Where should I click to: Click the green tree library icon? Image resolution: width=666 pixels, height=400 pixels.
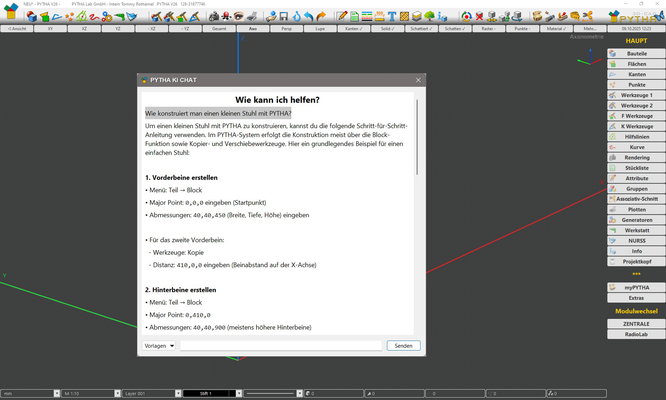click(429, 17)
